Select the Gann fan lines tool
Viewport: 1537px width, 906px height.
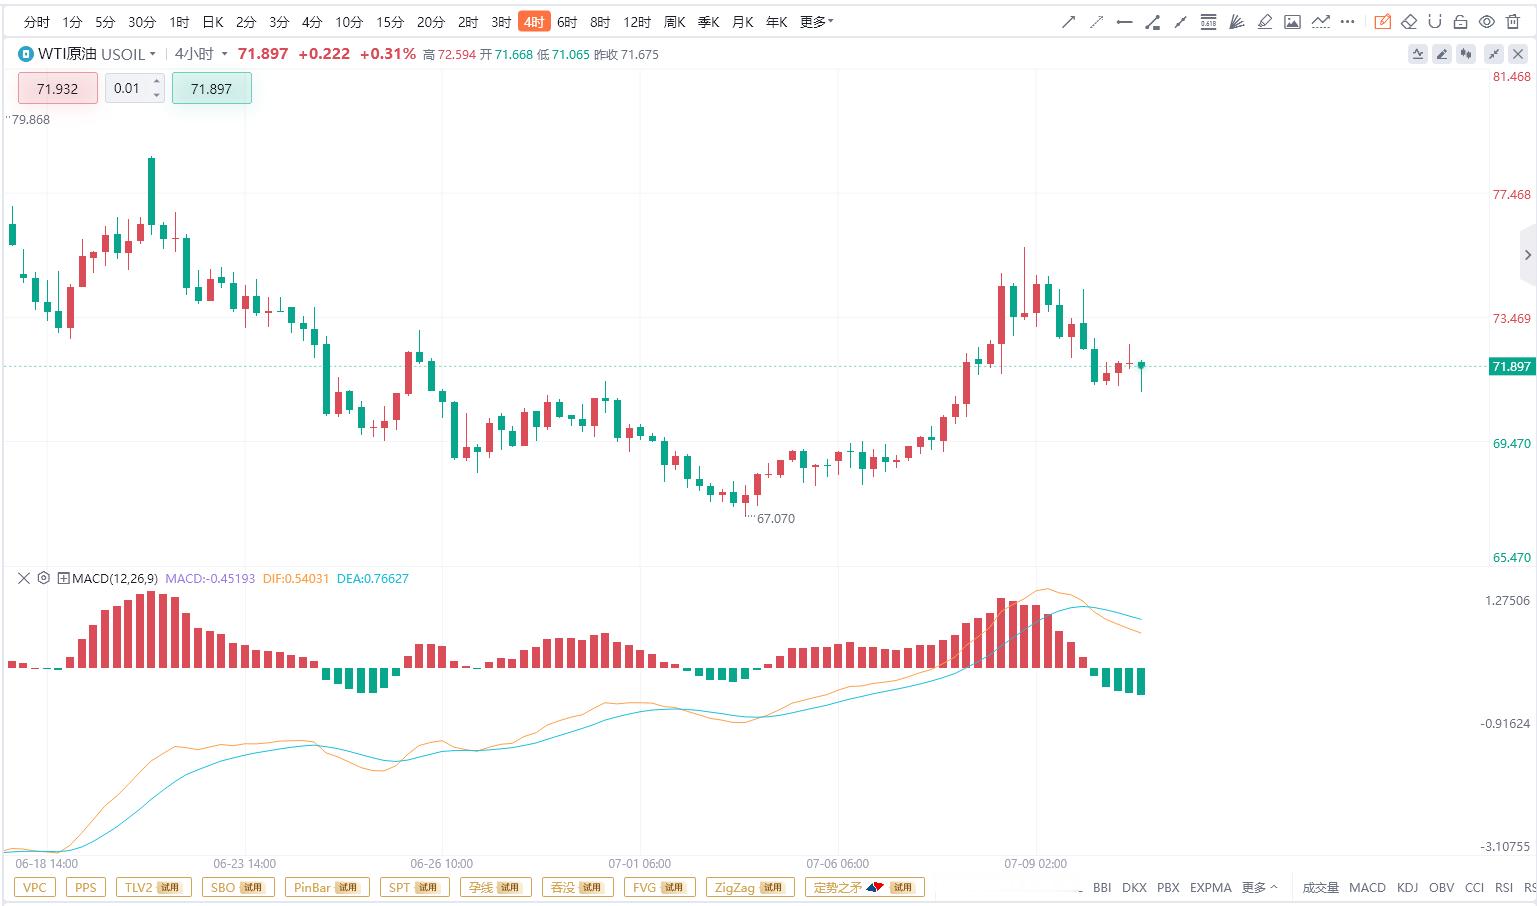pos(1236,22)
